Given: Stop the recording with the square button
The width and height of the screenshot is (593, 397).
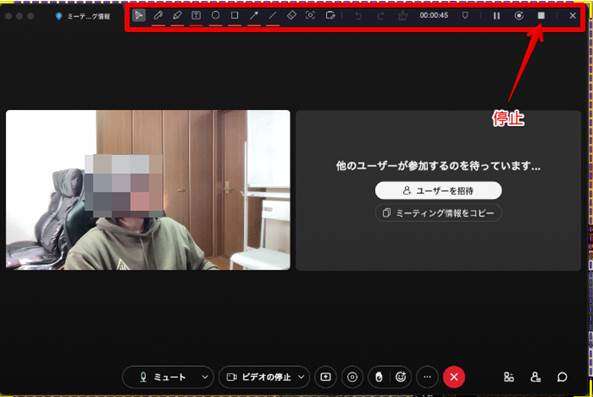Looking at the screenshot, I should point(541,16).
